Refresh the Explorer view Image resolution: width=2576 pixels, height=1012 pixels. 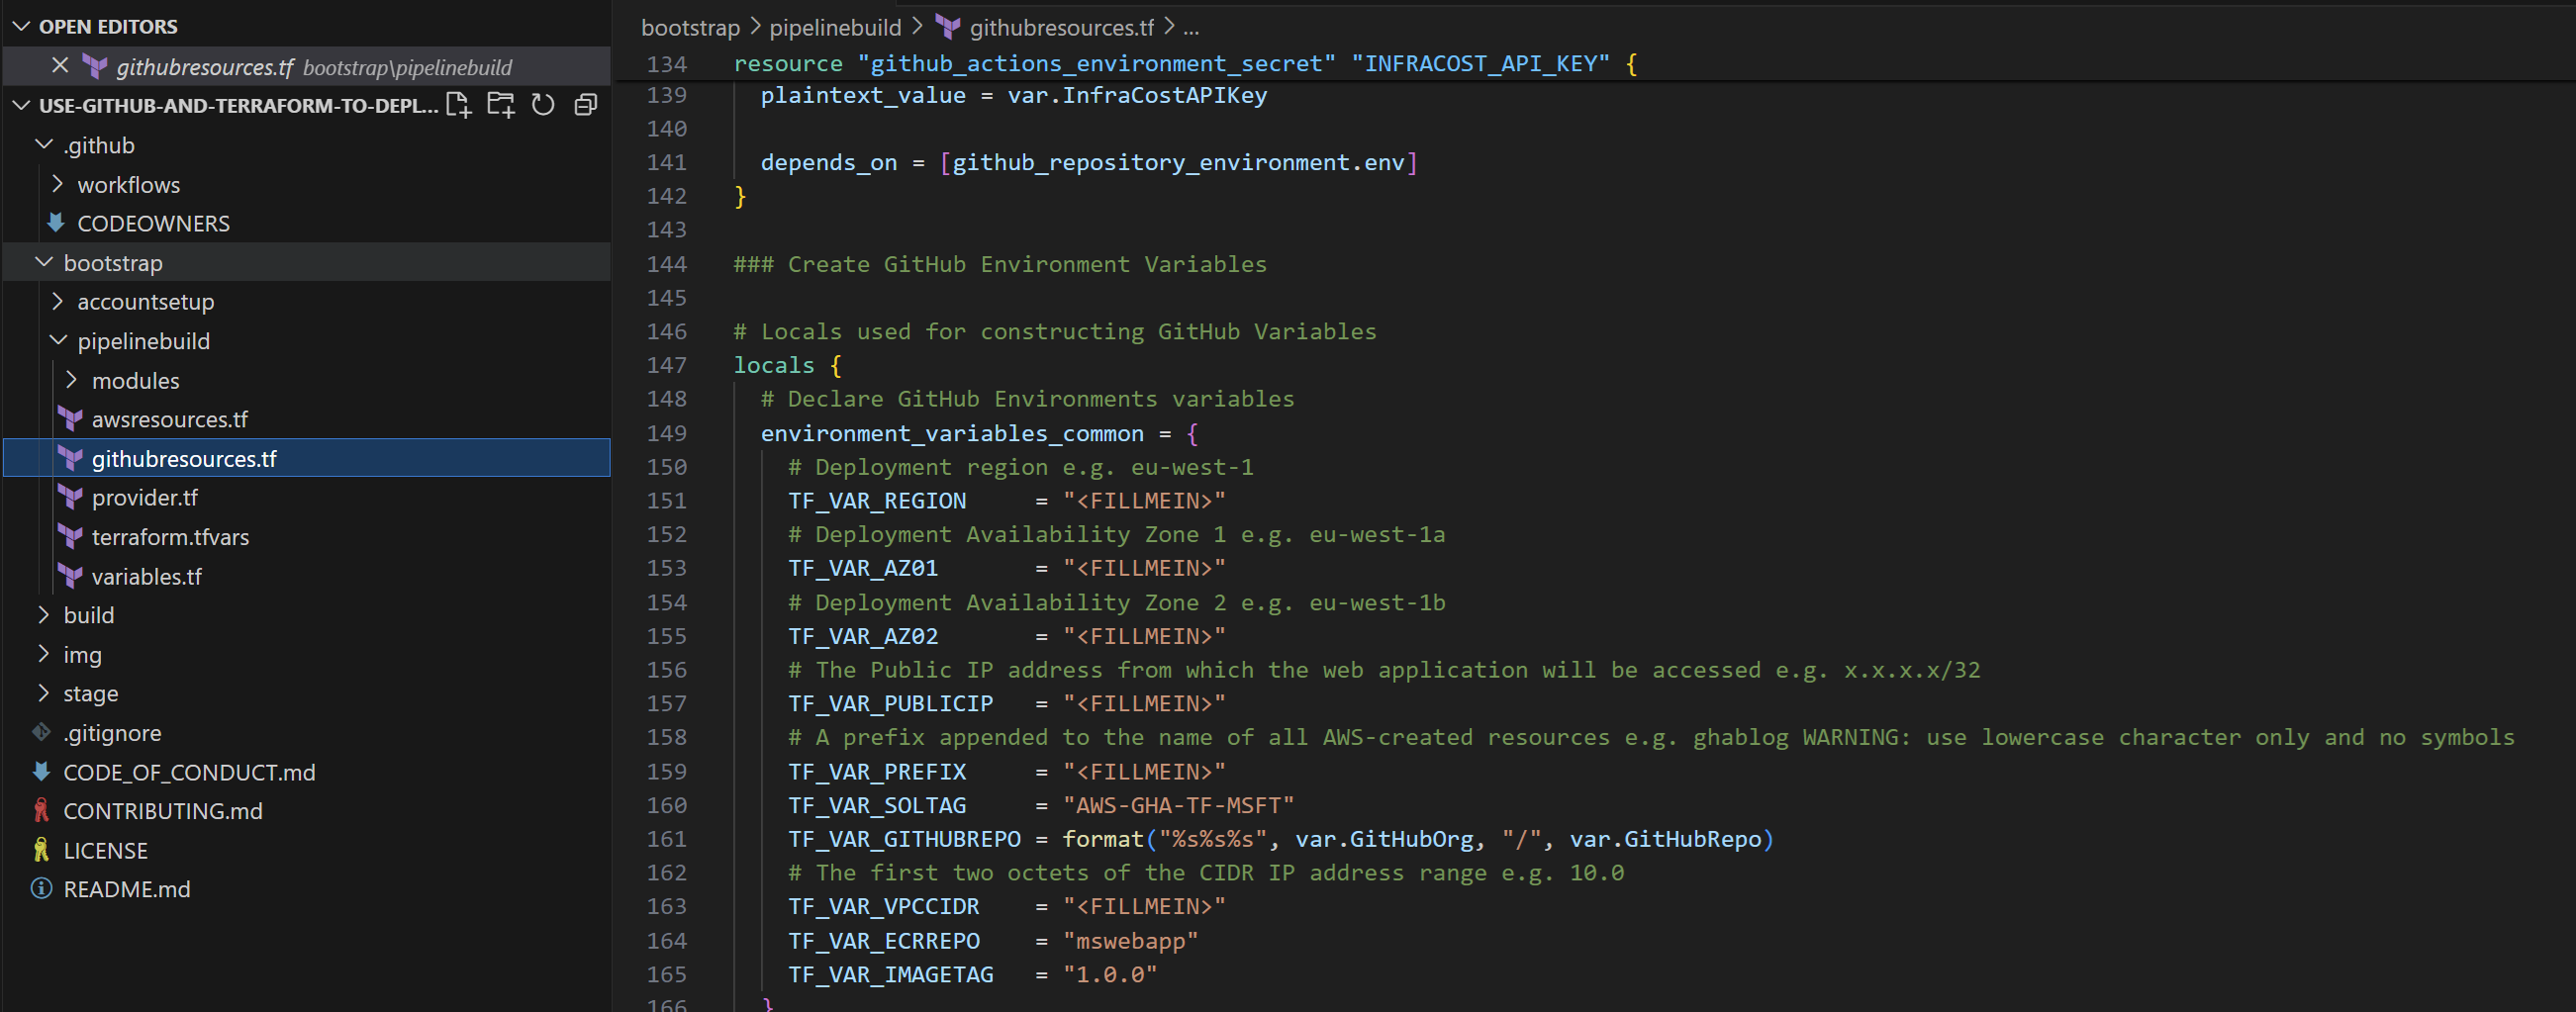542,104
